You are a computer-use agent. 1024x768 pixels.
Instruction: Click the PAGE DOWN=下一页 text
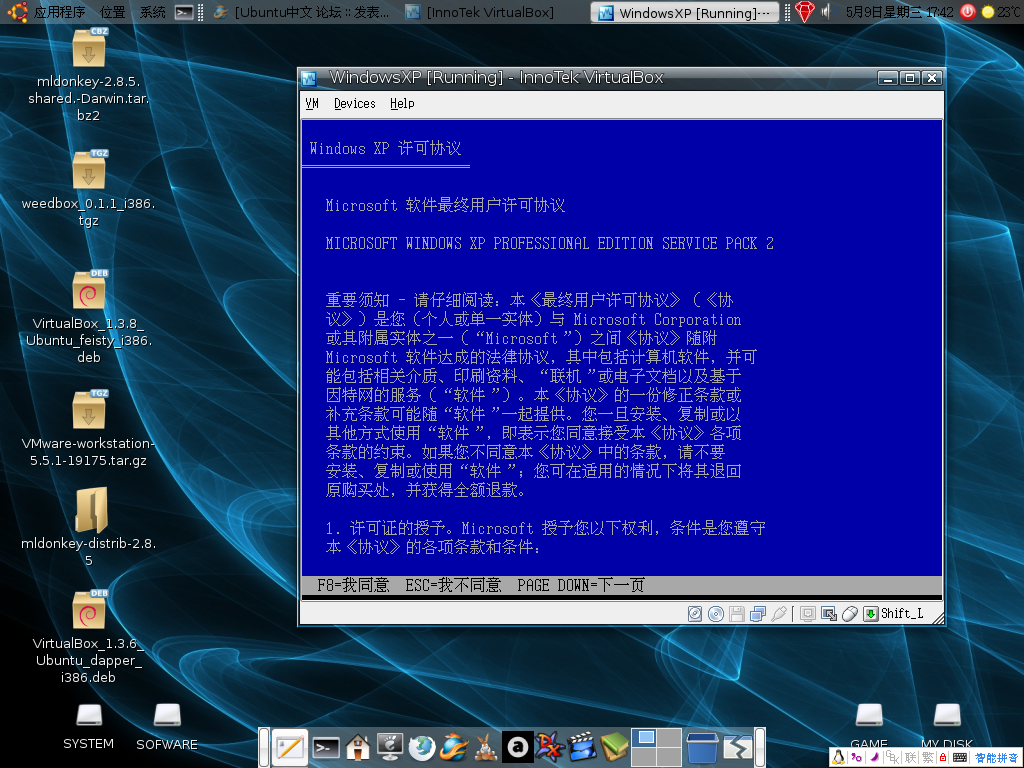pyautogui.click(x=581, y=585)
